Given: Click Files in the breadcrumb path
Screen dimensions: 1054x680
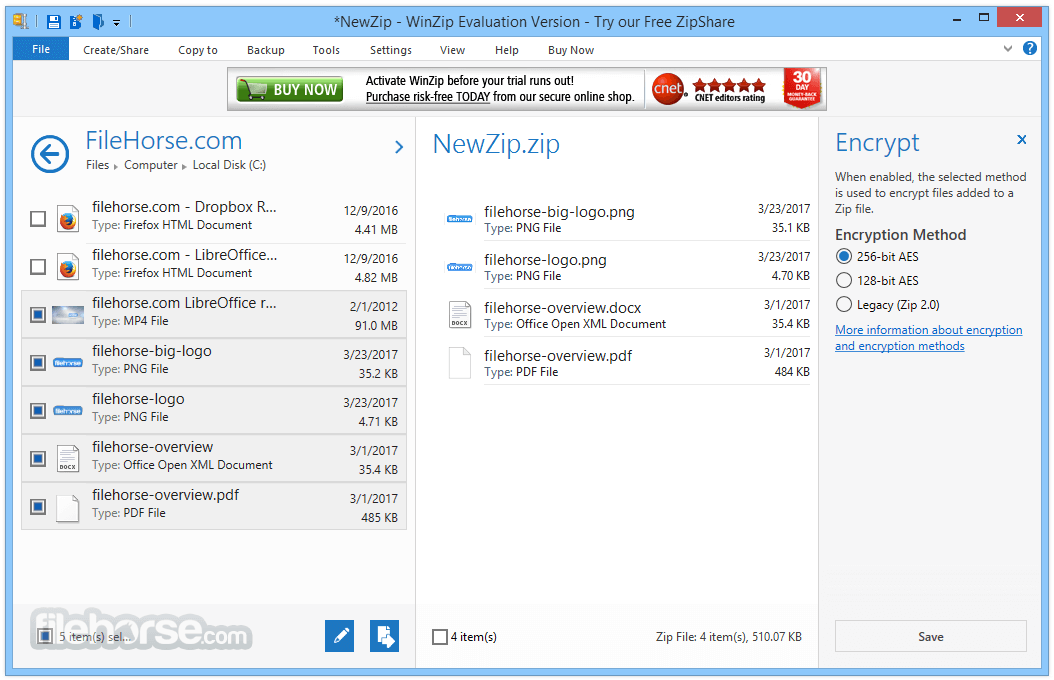Looking at the screenshot, I should pos(97,165).
